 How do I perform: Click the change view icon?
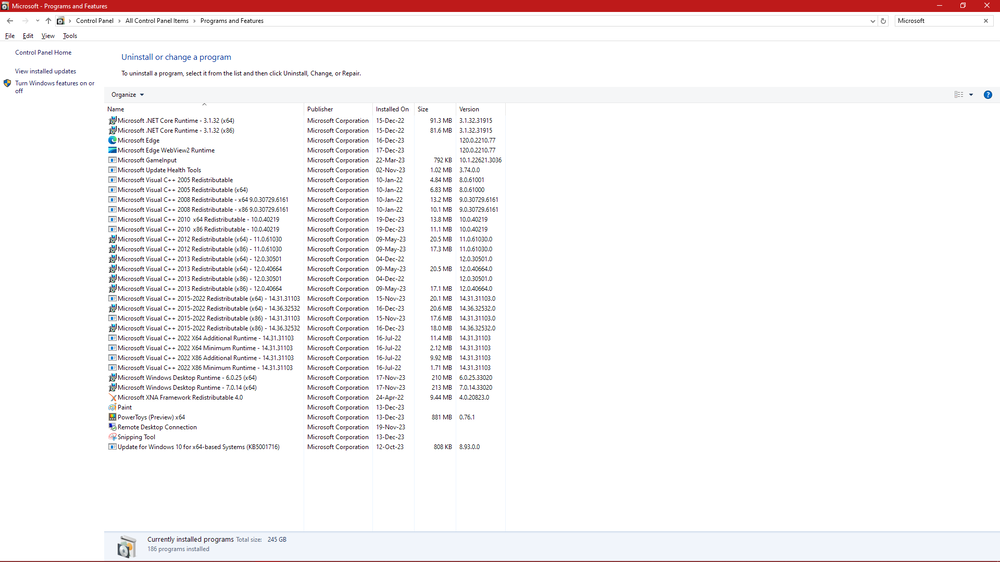coord(959,94)
